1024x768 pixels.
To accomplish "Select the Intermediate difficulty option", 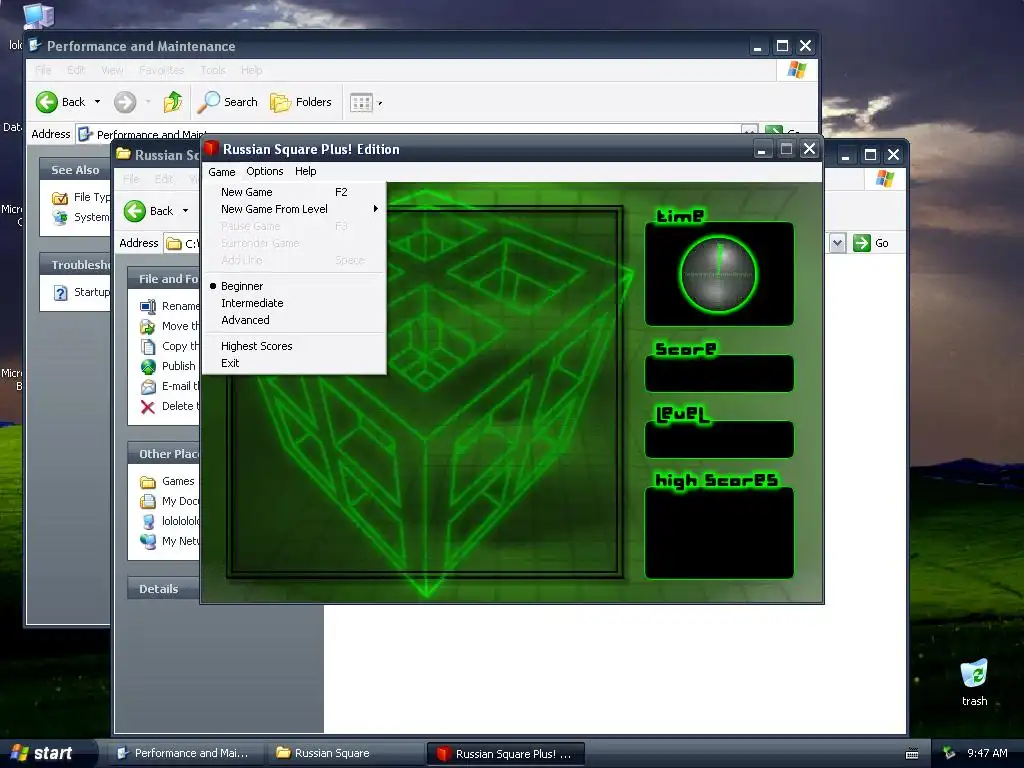I will 295,303.
